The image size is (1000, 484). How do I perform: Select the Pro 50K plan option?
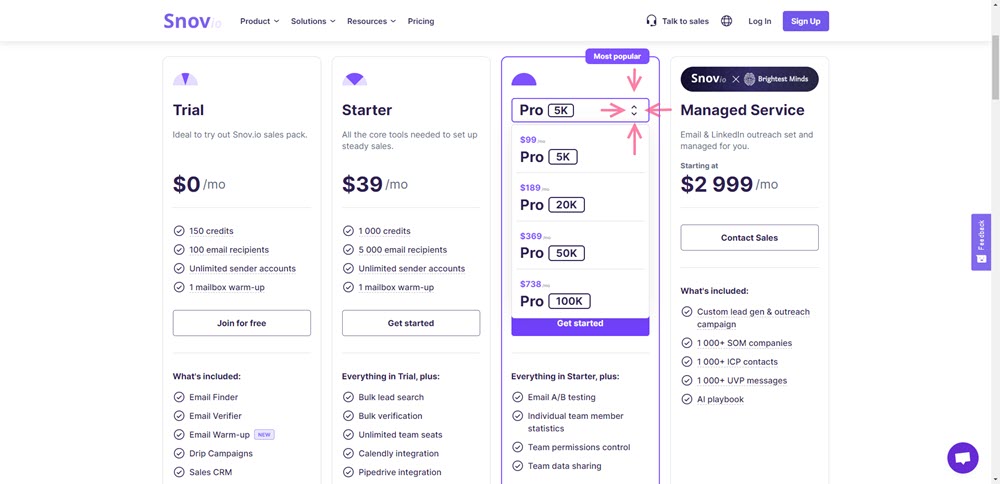[580, 246]
